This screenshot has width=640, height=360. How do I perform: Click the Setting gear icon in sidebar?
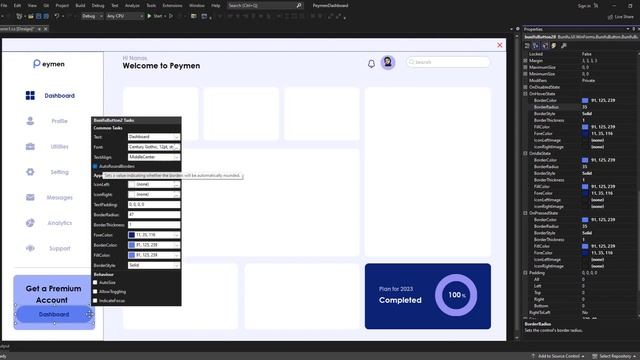tap(30, 172)
